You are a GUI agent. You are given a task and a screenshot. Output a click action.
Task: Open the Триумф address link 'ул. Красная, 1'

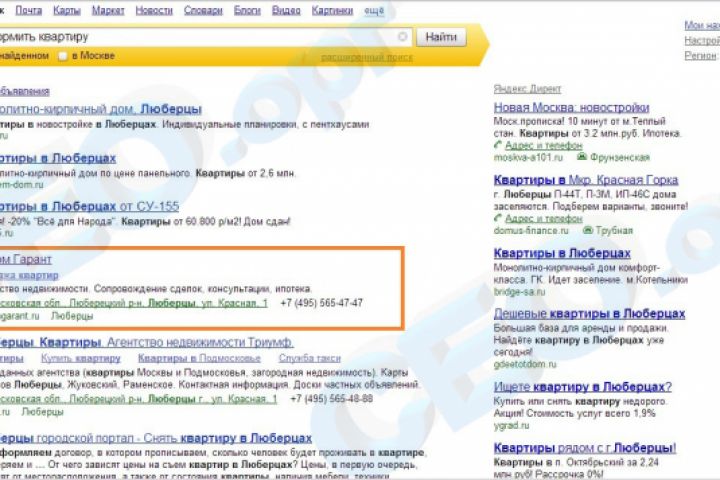coord(139,399)
